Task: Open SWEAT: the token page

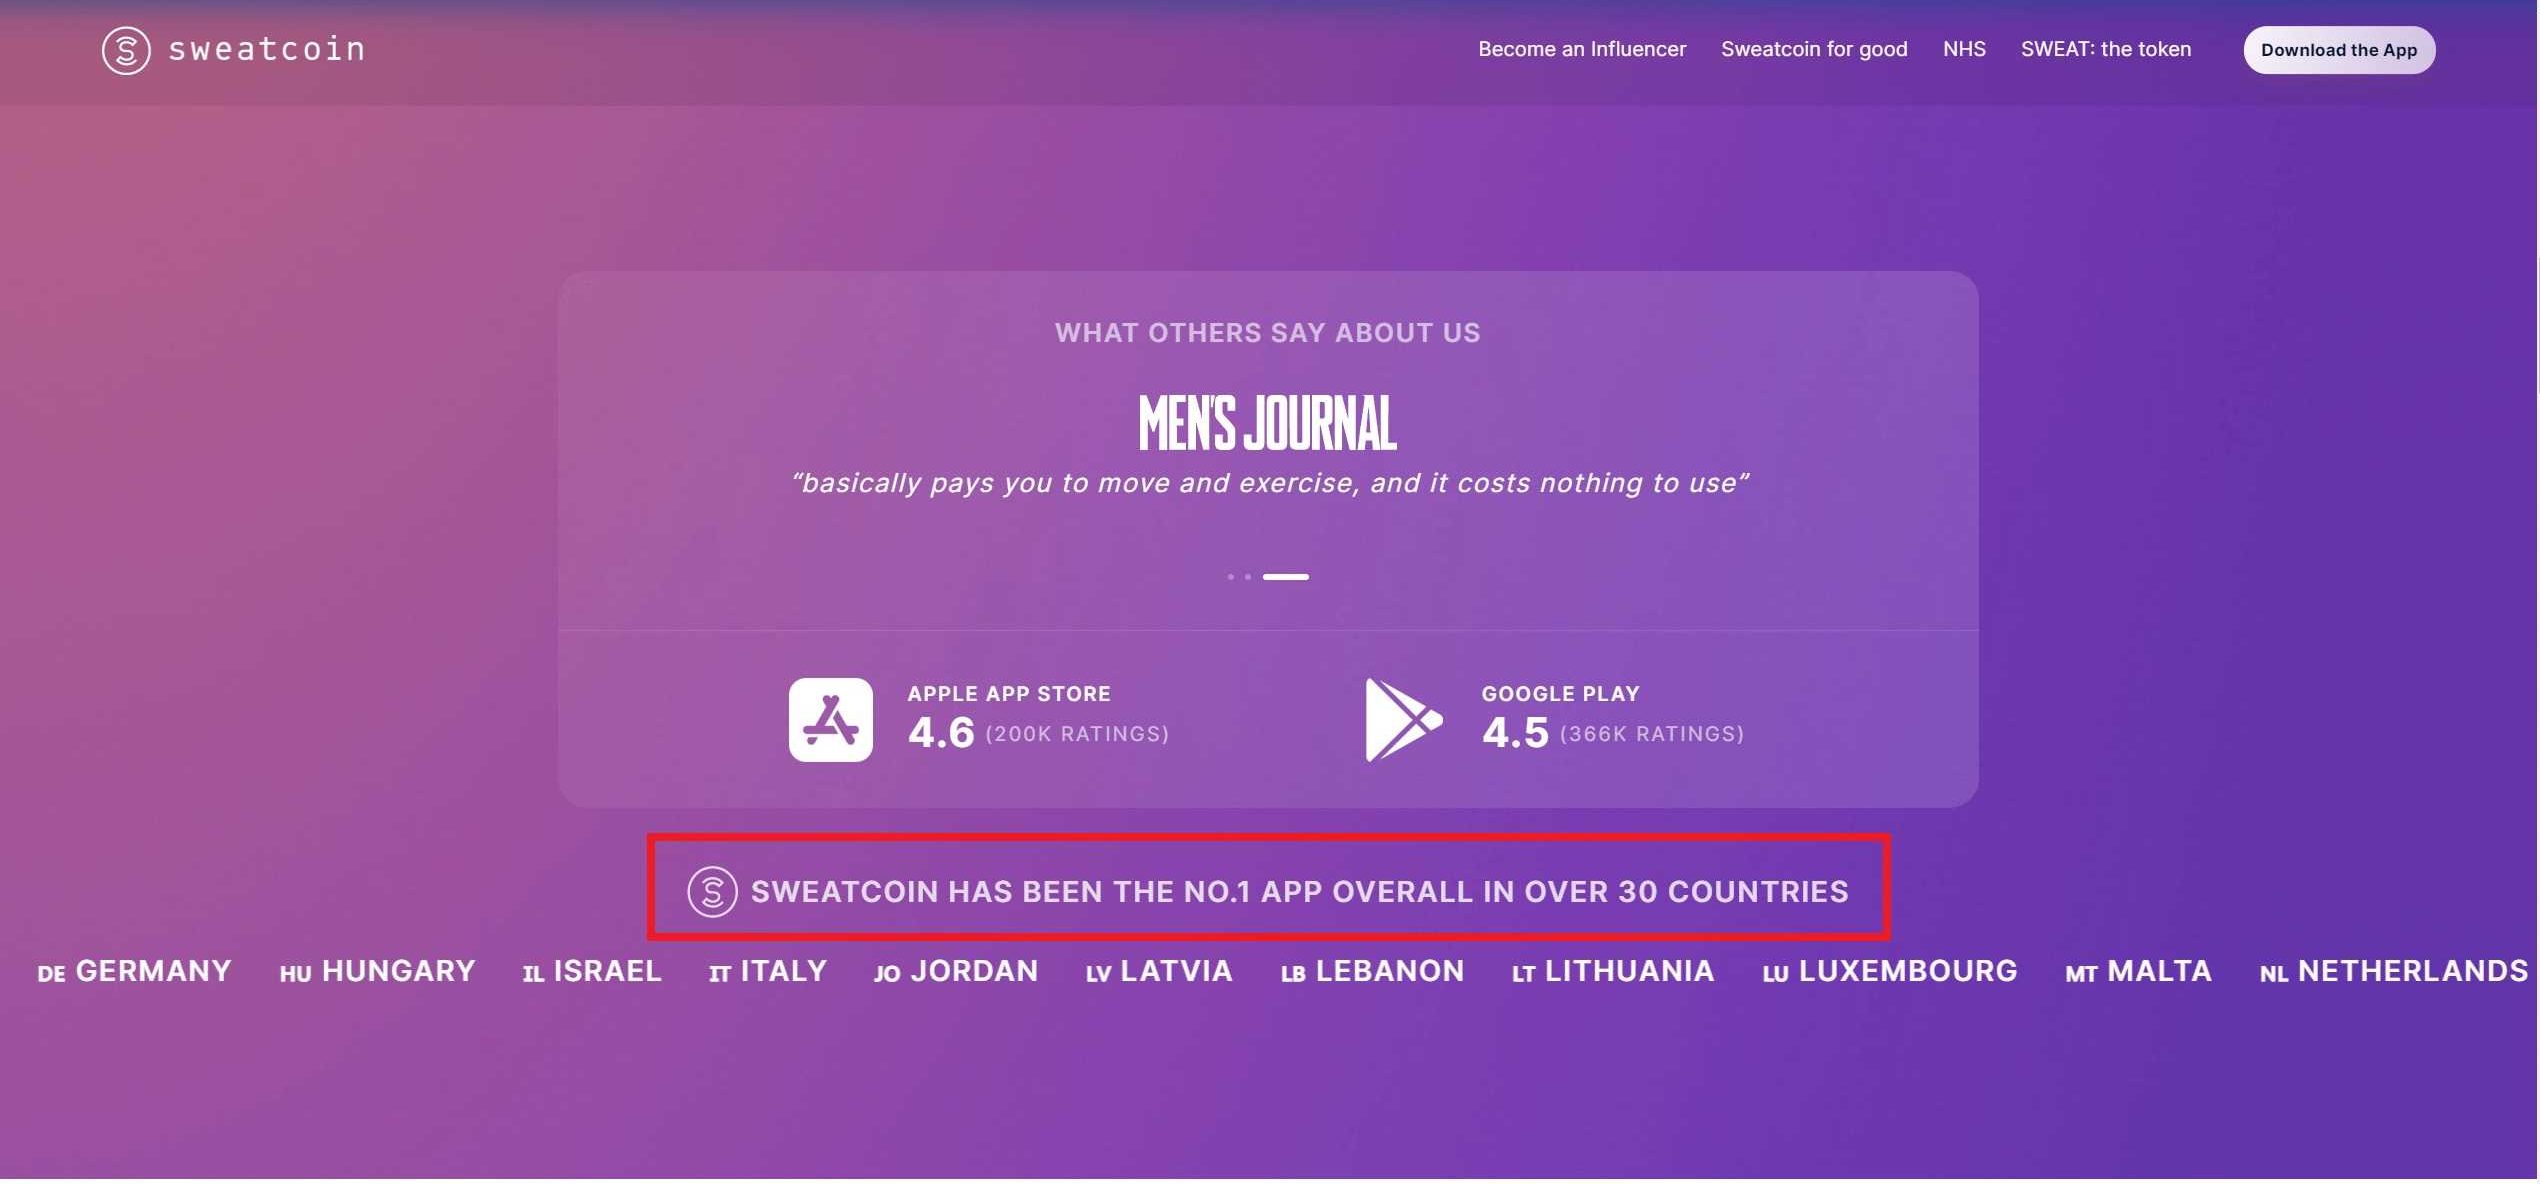Action: [x=2106, y=49]
